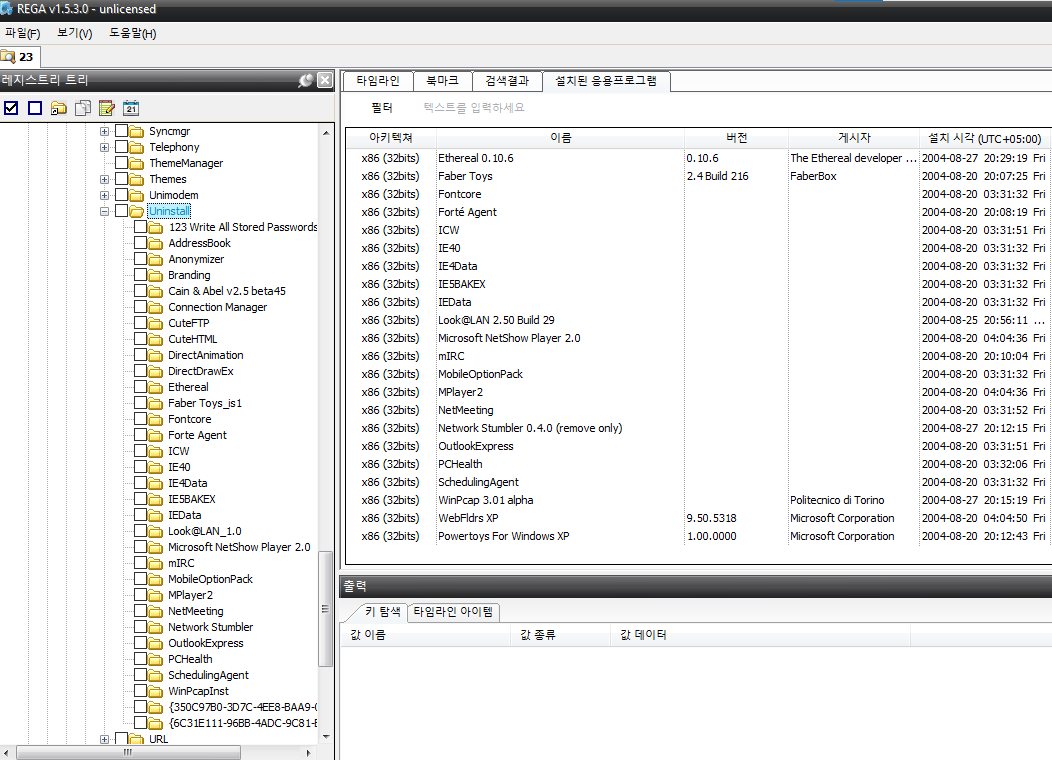This screenshot has width=1052, height=760.
Task: Click the NetMeeting folder icon
Action: 156,611
